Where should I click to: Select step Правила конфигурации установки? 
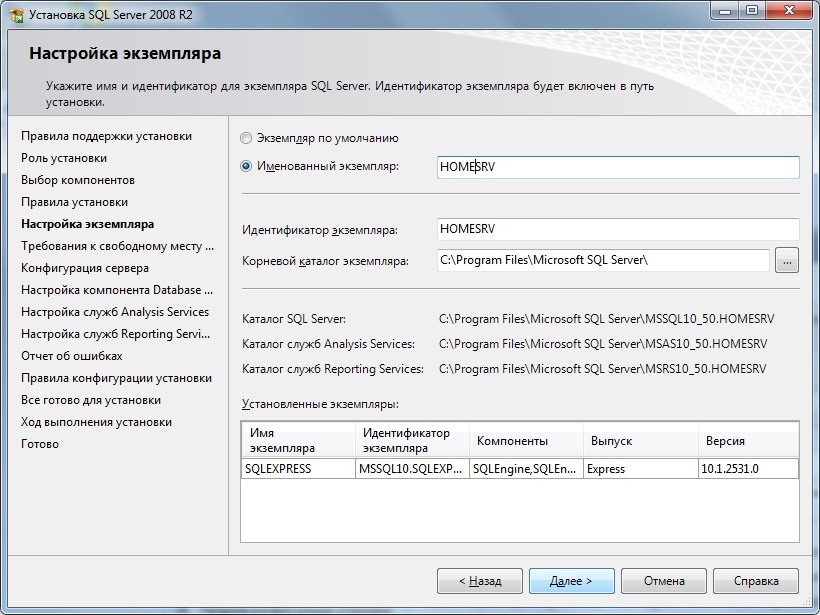[117, 378]
